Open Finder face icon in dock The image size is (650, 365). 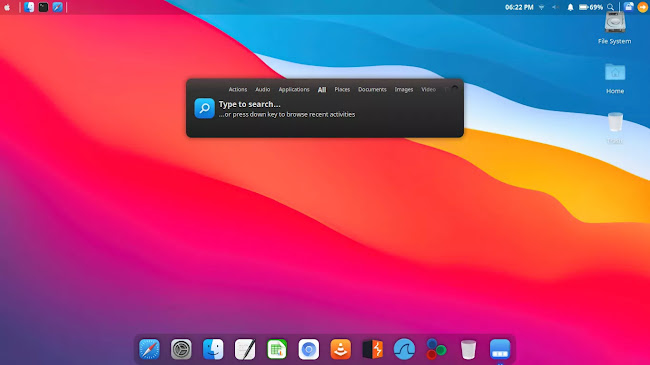(213, 349)
